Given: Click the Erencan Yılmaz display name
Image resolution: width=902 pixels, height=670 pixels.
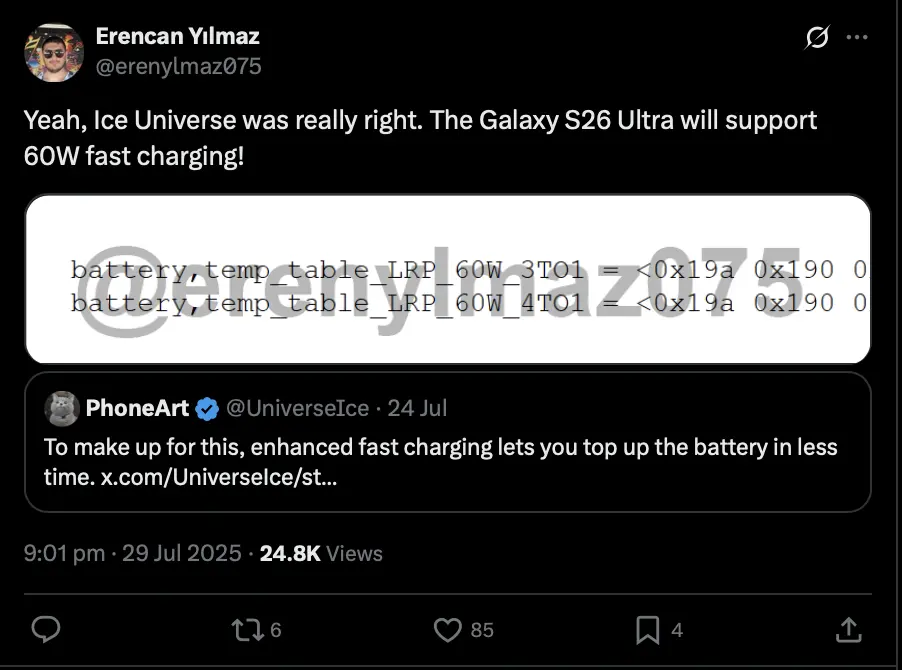Looking at the screenshot, I should pyautogui.click(x=177, y=36).
